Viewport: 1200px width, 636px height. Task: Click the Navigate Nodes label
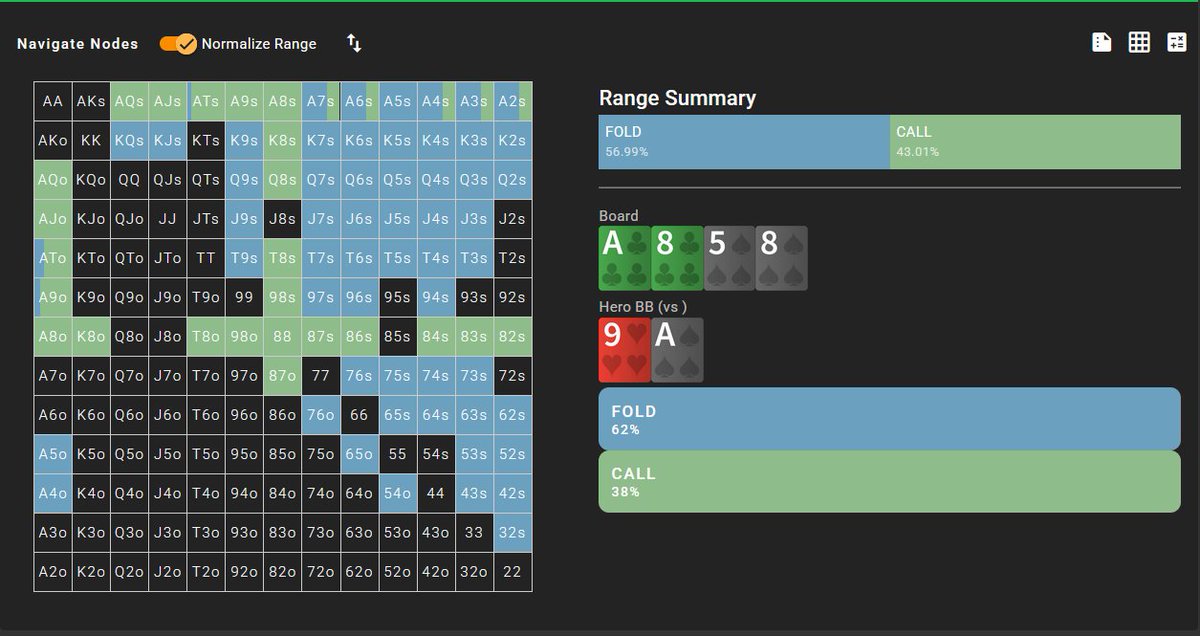click(x=78, y=44)
